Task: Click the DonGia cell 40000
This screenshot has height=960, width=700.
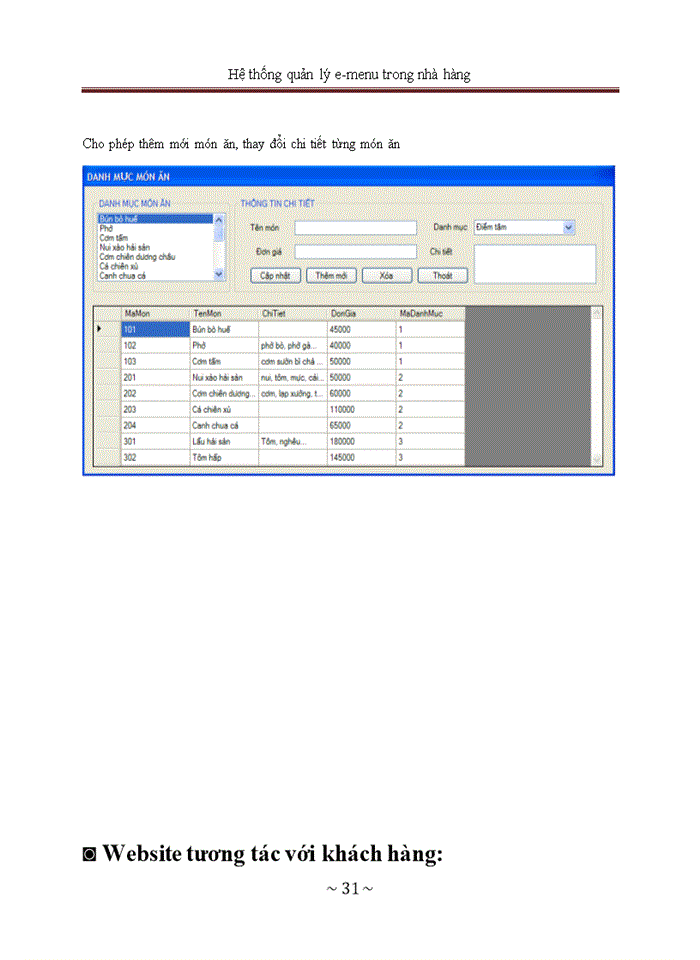Action: [361, 345]
